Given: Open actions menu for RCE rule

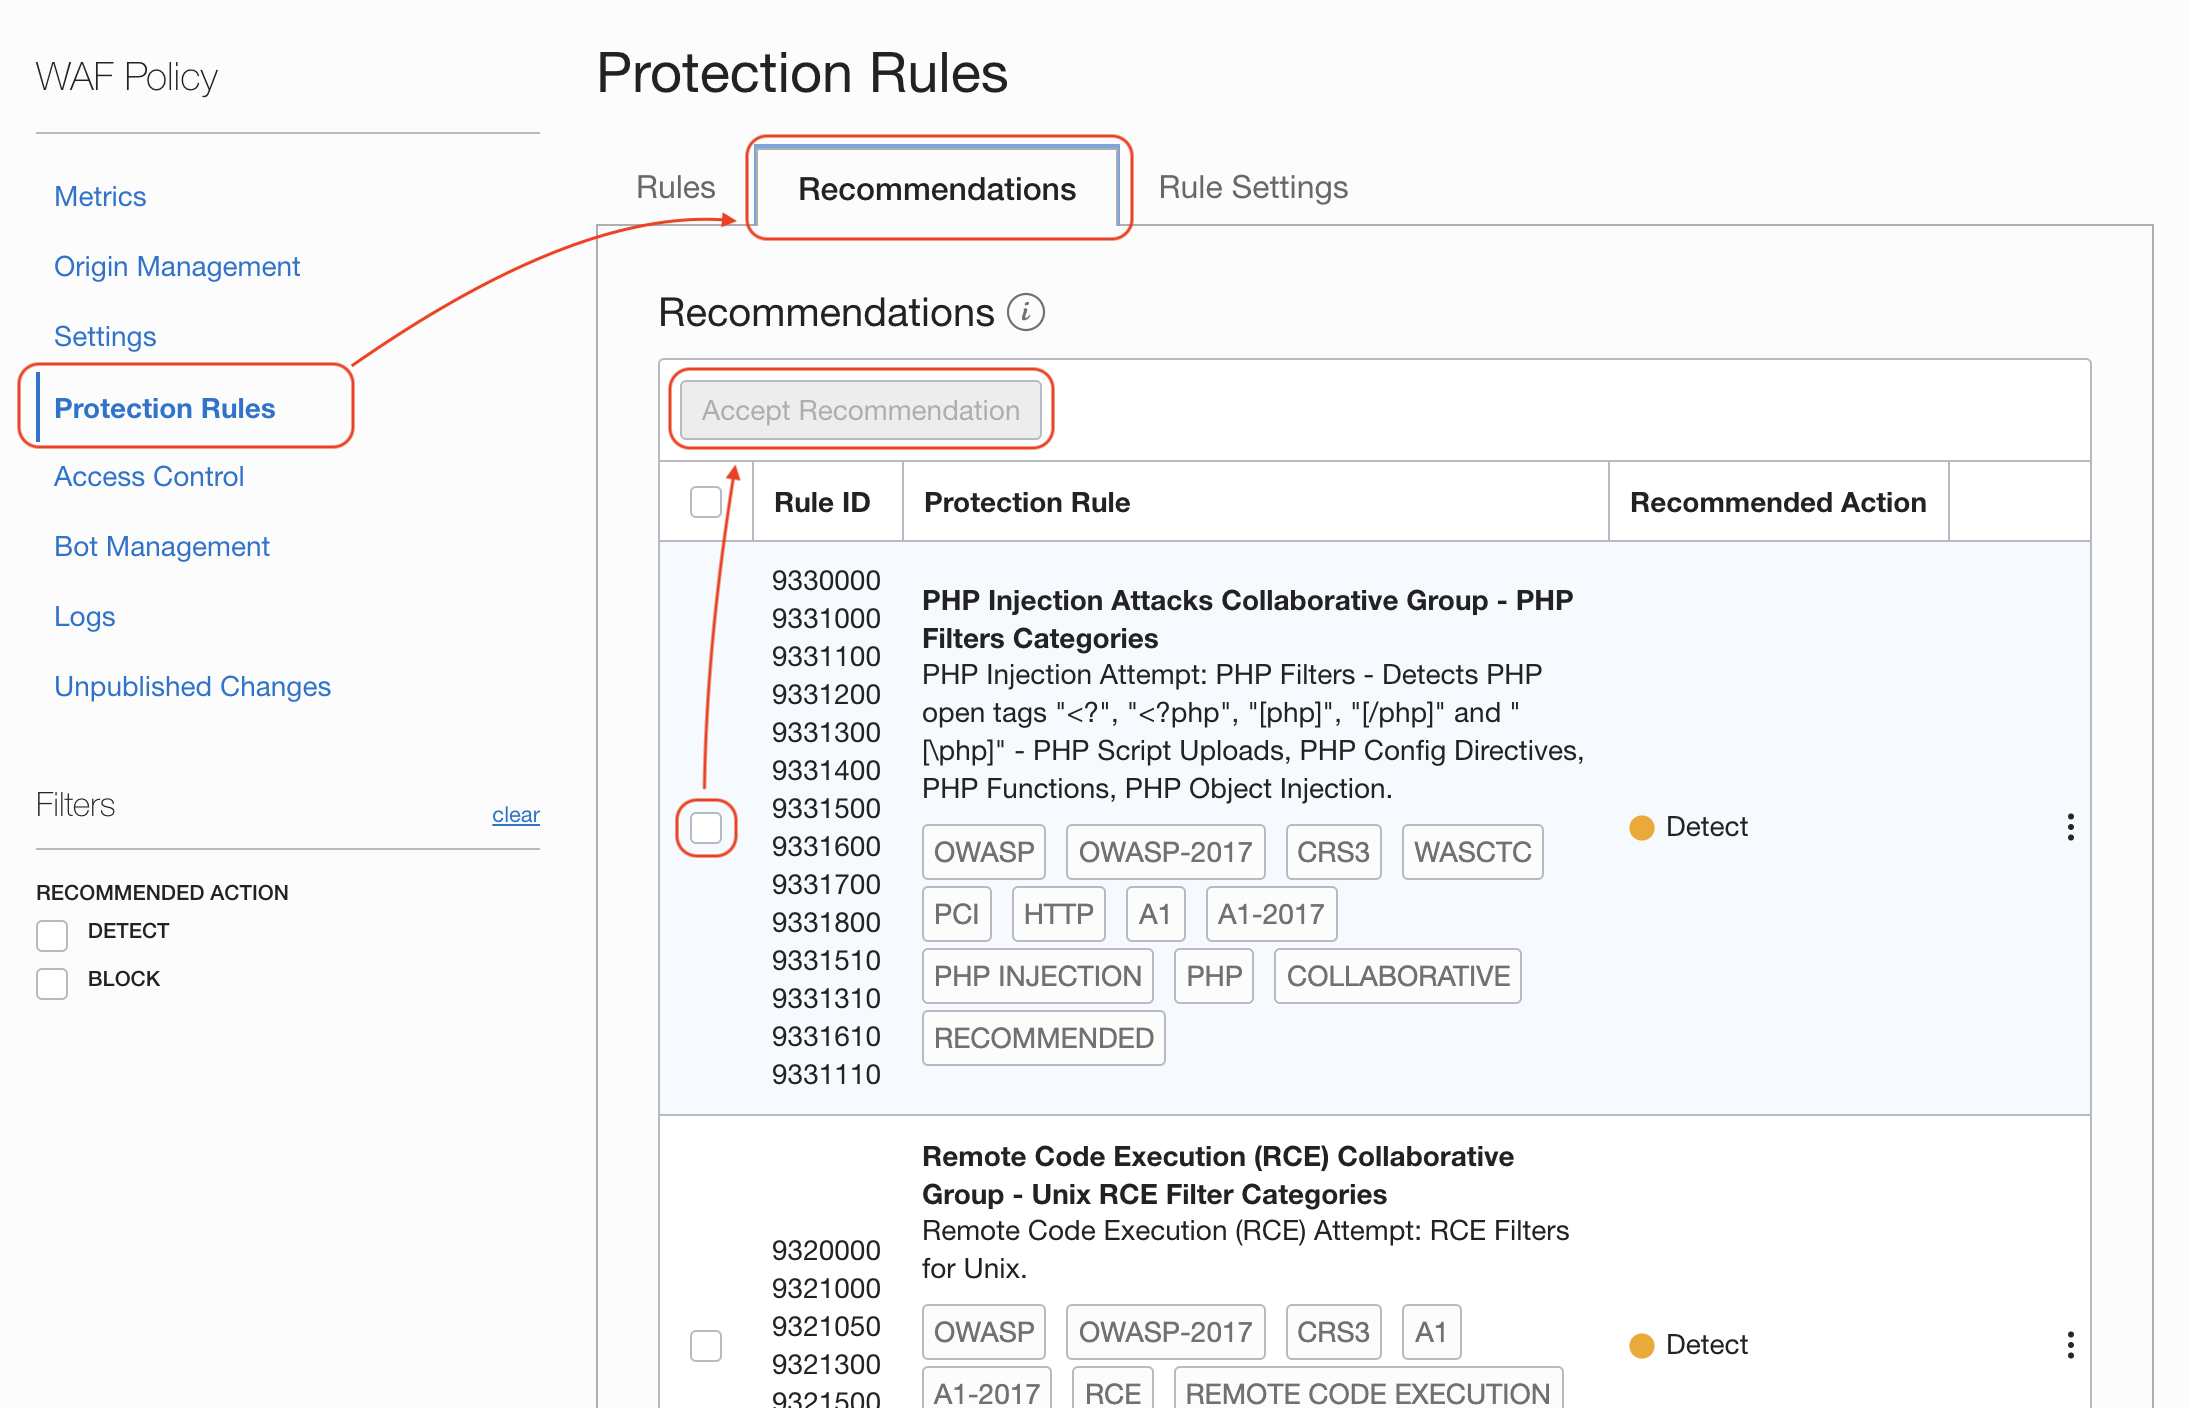Looking at the screenshot, I should (x=2070, y=1345).
